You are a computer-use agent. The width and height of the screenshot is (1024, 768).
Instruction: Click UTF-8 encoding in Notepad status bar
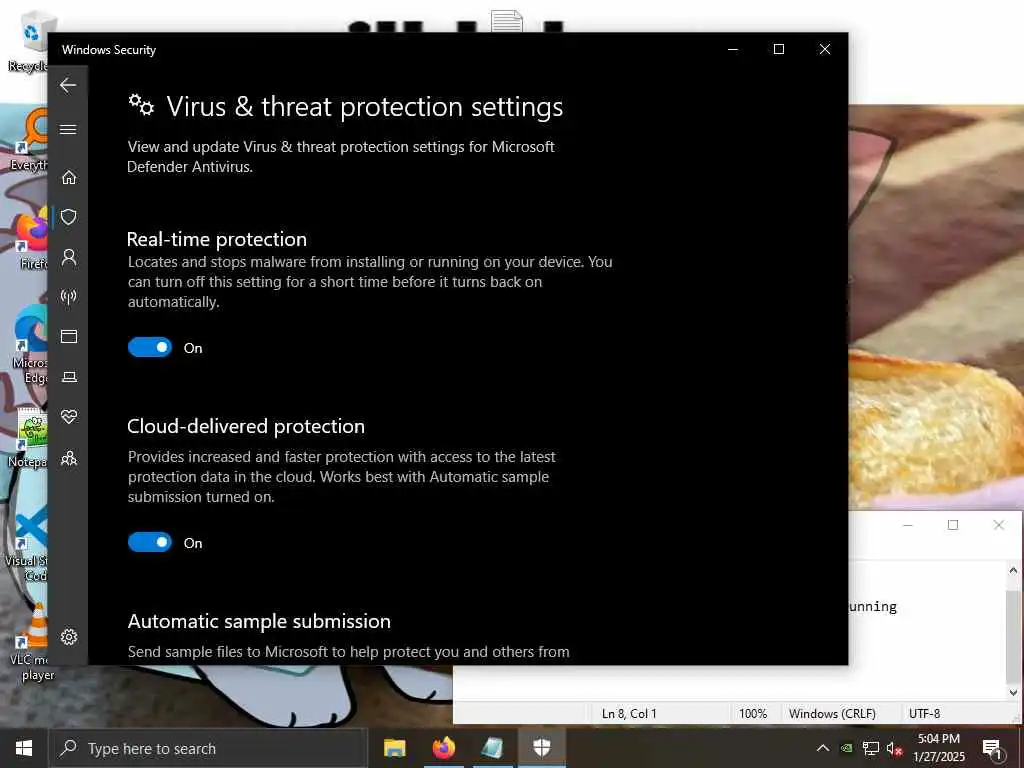(924, 714)
